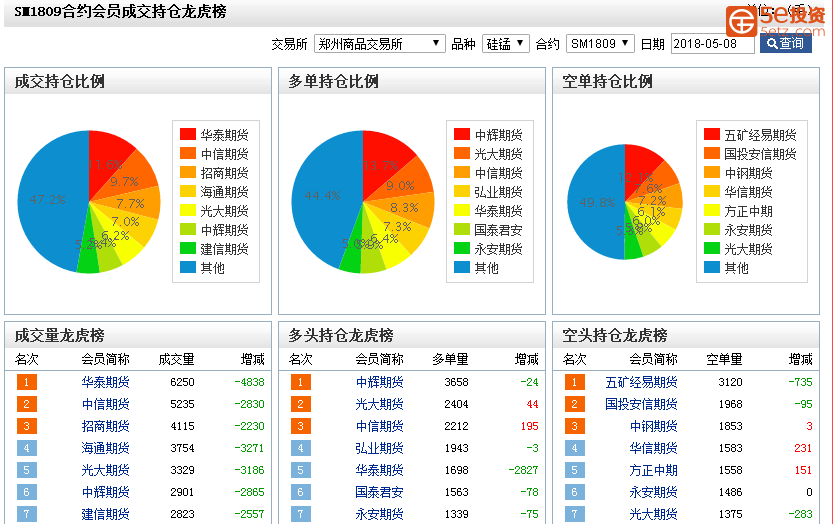Click the 5e投资 site logo
This screenshot has width=833, height=524.
coord(777,20)
